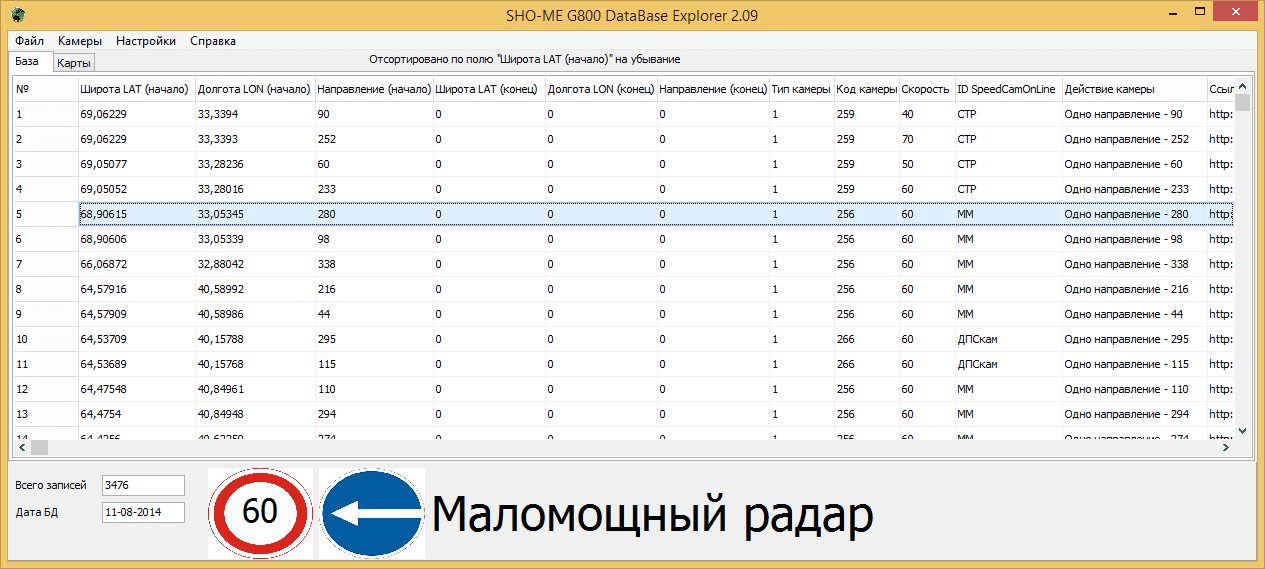Open the Файл menu
The height and width of the screenshot is (569, 1265).
click(29, 41)
